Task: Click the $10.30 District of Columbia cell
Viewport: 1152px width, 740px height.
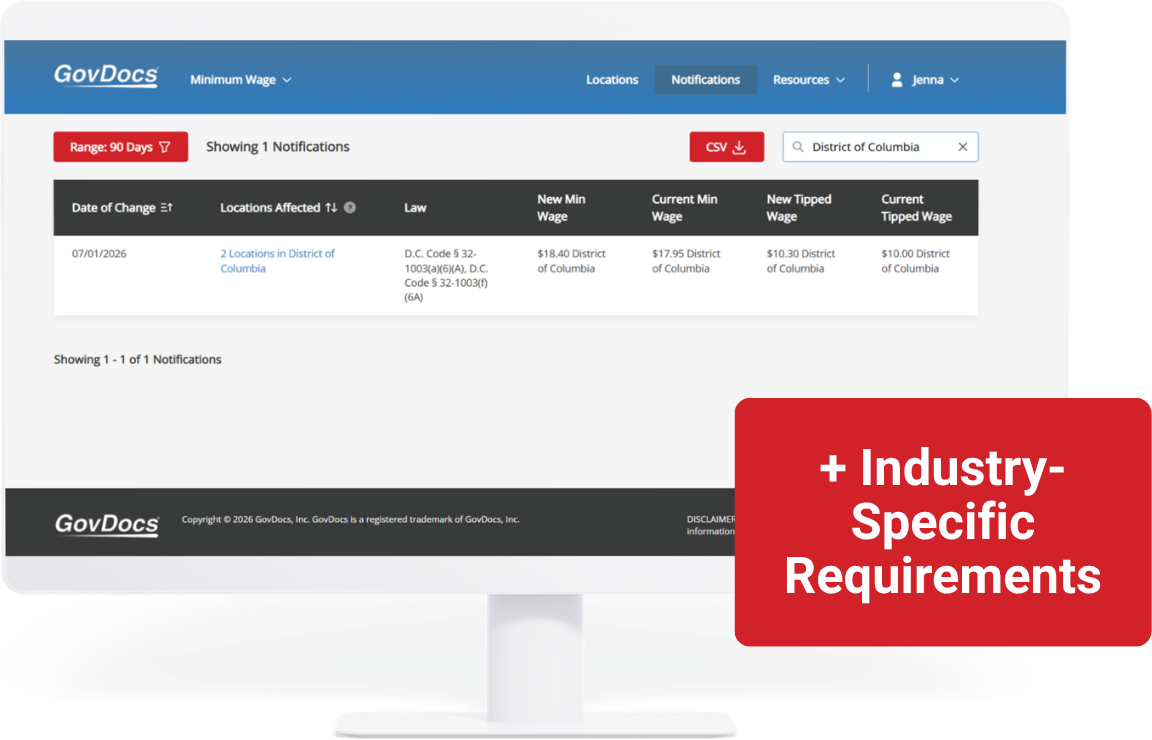Action: (801, 261)
